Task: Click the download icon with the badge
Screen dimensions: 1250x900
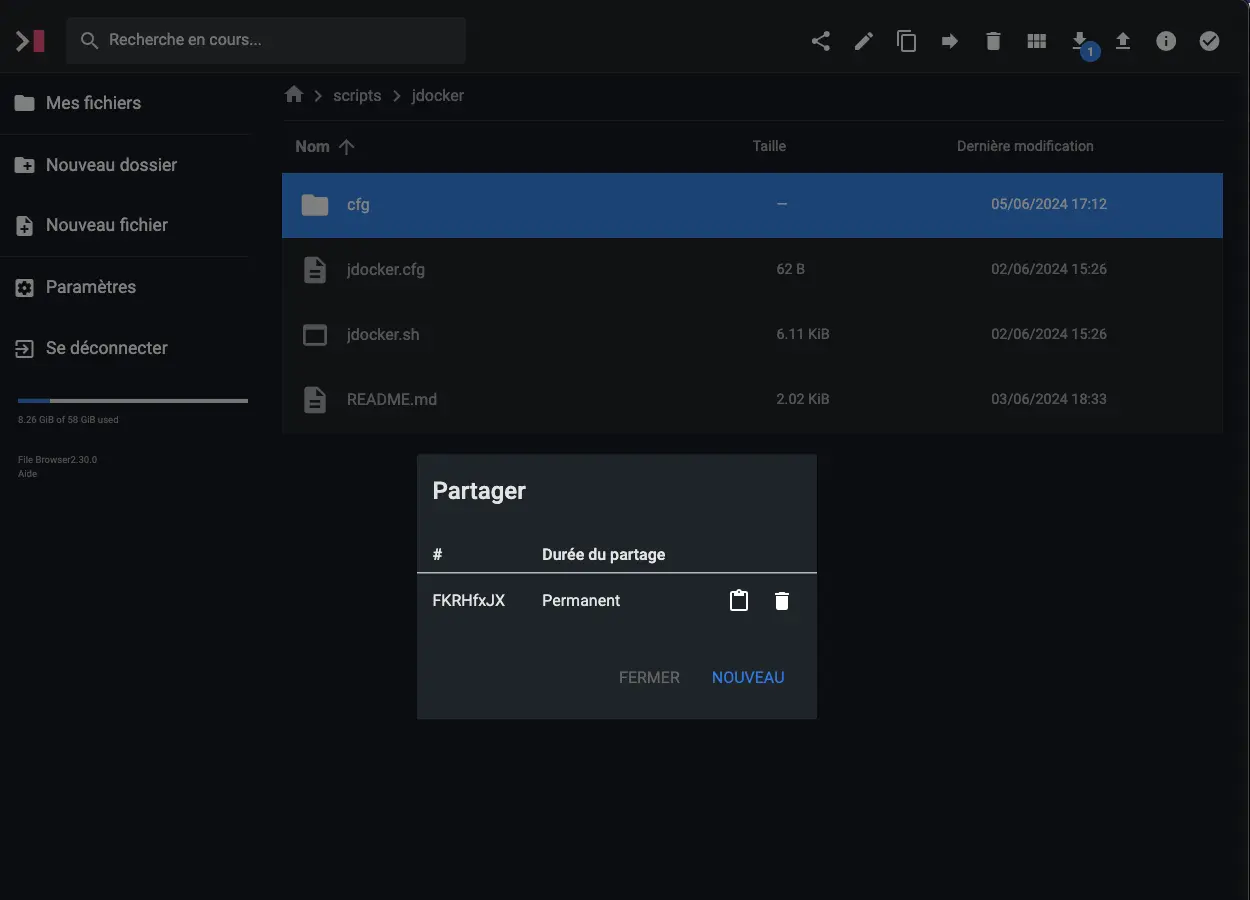Action: point(1080,41)
